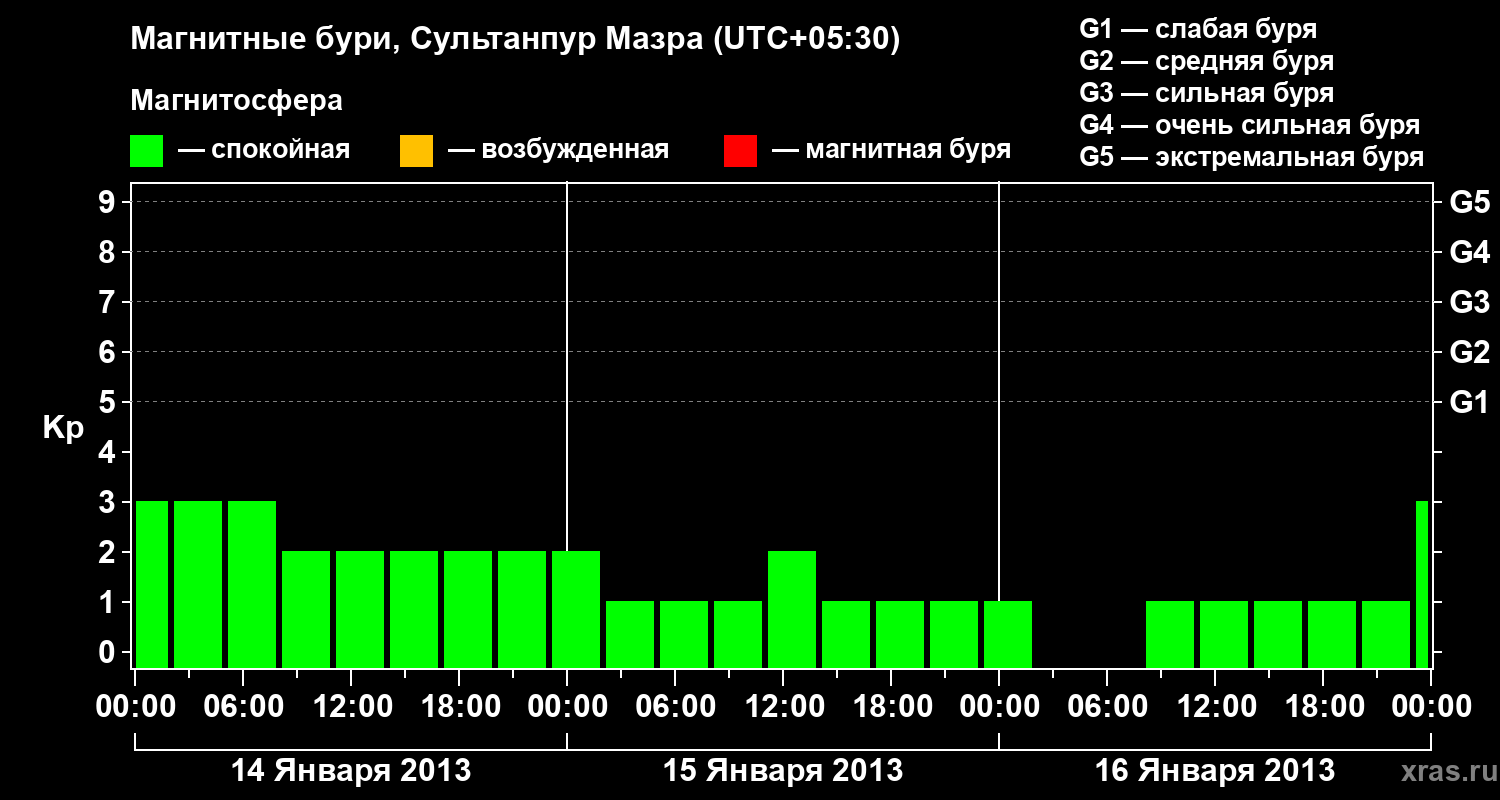The height and width of the screenshot is (800, 1500).
Task: Click the Kp 1 bar at 00:00 on 16 January
Action: (1008, 634)
